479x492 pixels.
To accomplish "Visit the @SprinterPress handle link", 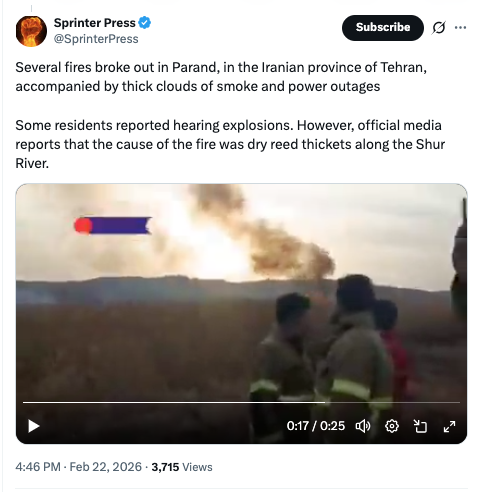I will click(x=96, y=39).
